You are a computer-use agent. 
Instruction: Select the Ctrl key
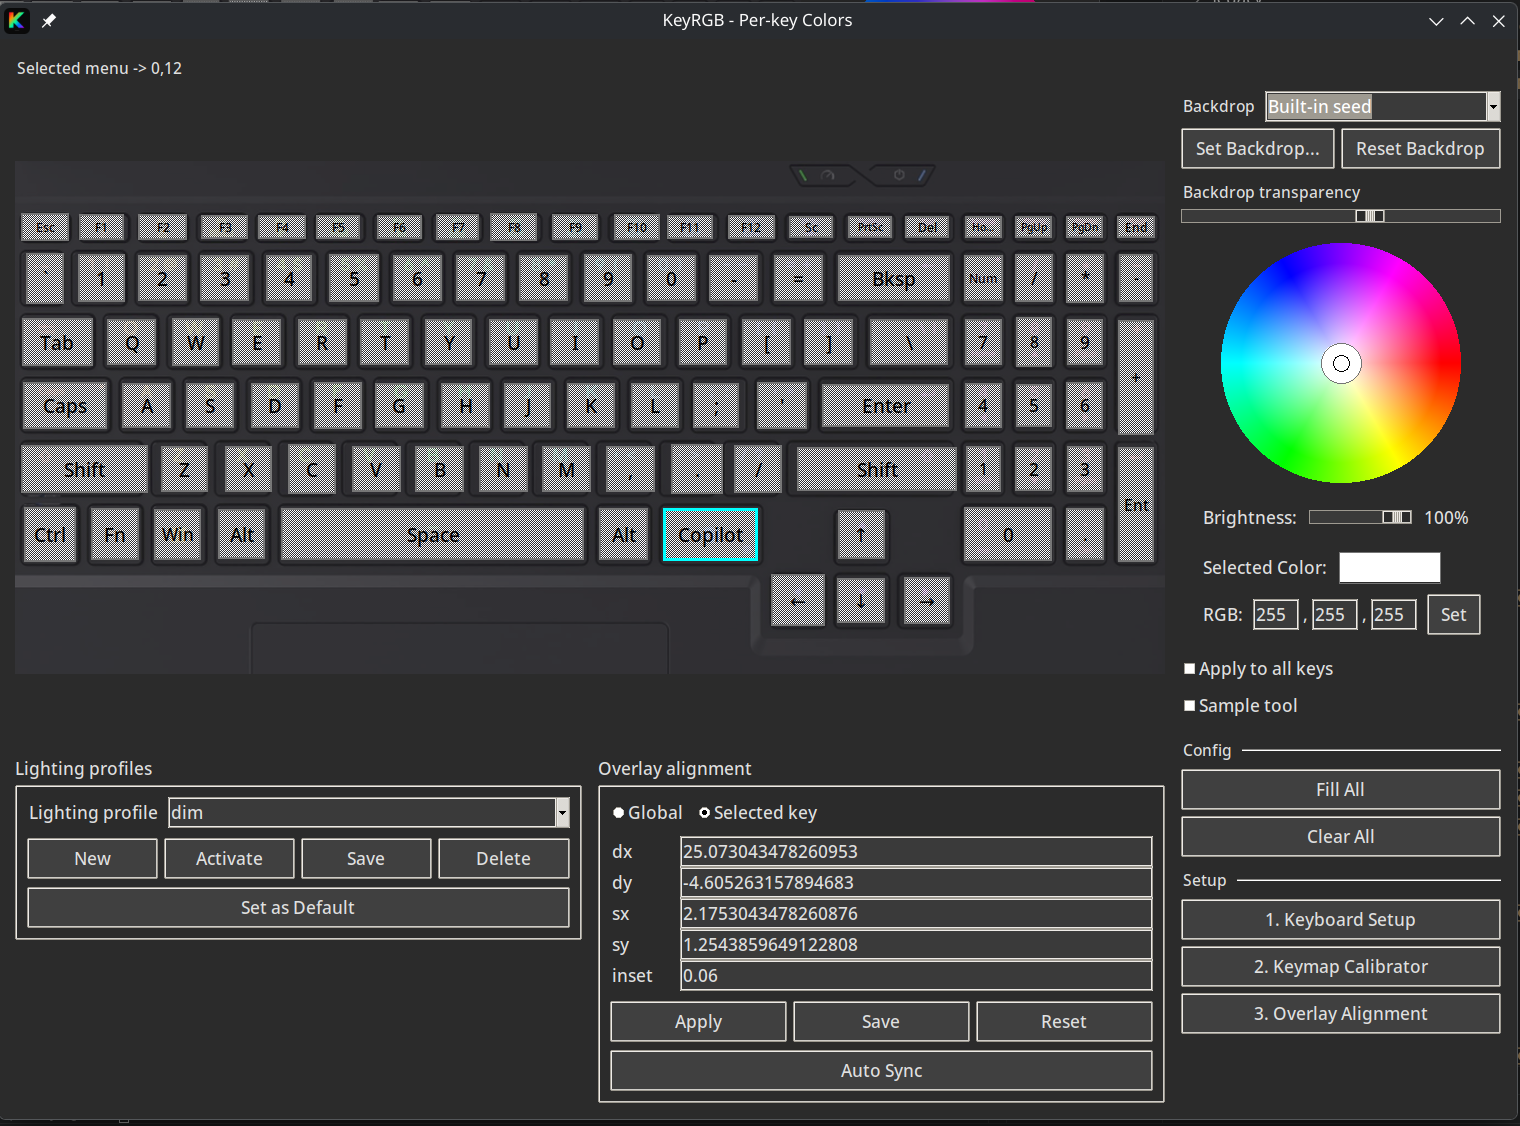[49, 535]
